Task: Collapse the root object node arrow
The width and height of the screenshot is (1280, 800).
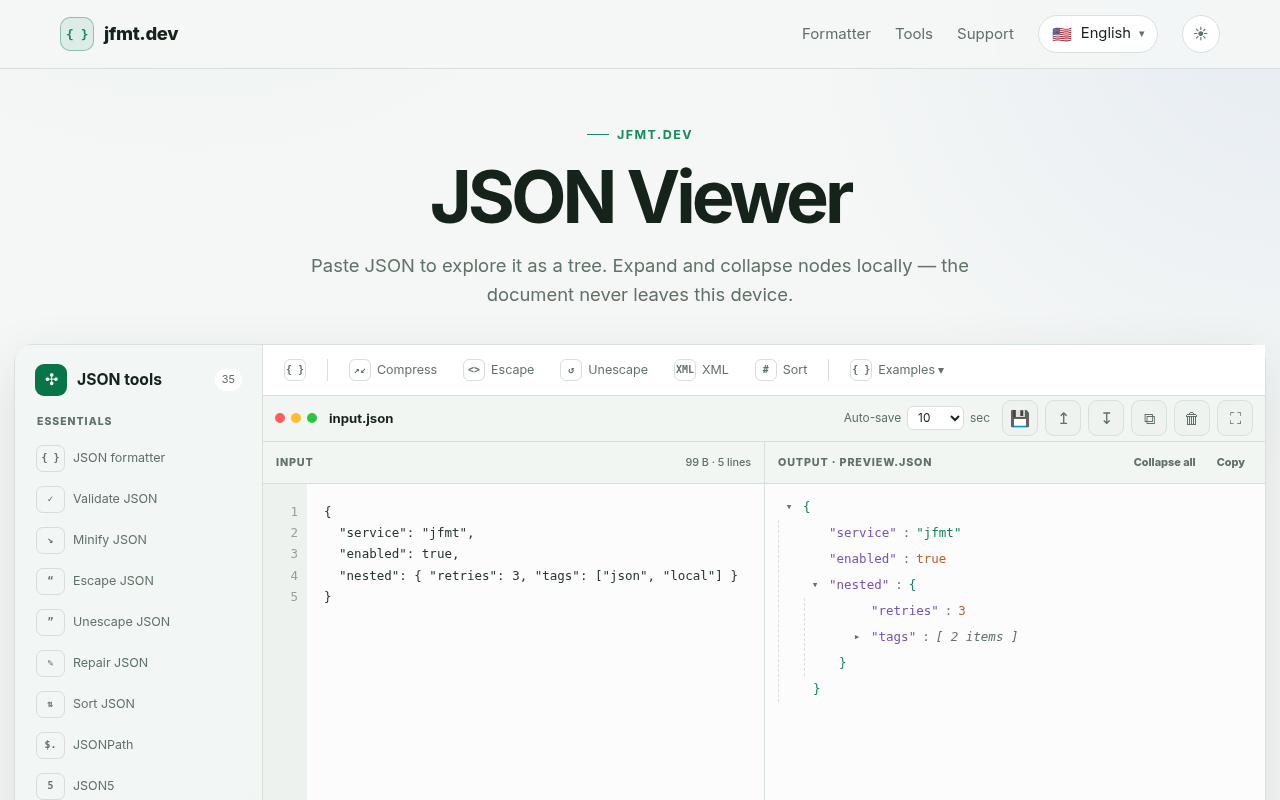Action: pyautogui.click(x=789, y=507)
